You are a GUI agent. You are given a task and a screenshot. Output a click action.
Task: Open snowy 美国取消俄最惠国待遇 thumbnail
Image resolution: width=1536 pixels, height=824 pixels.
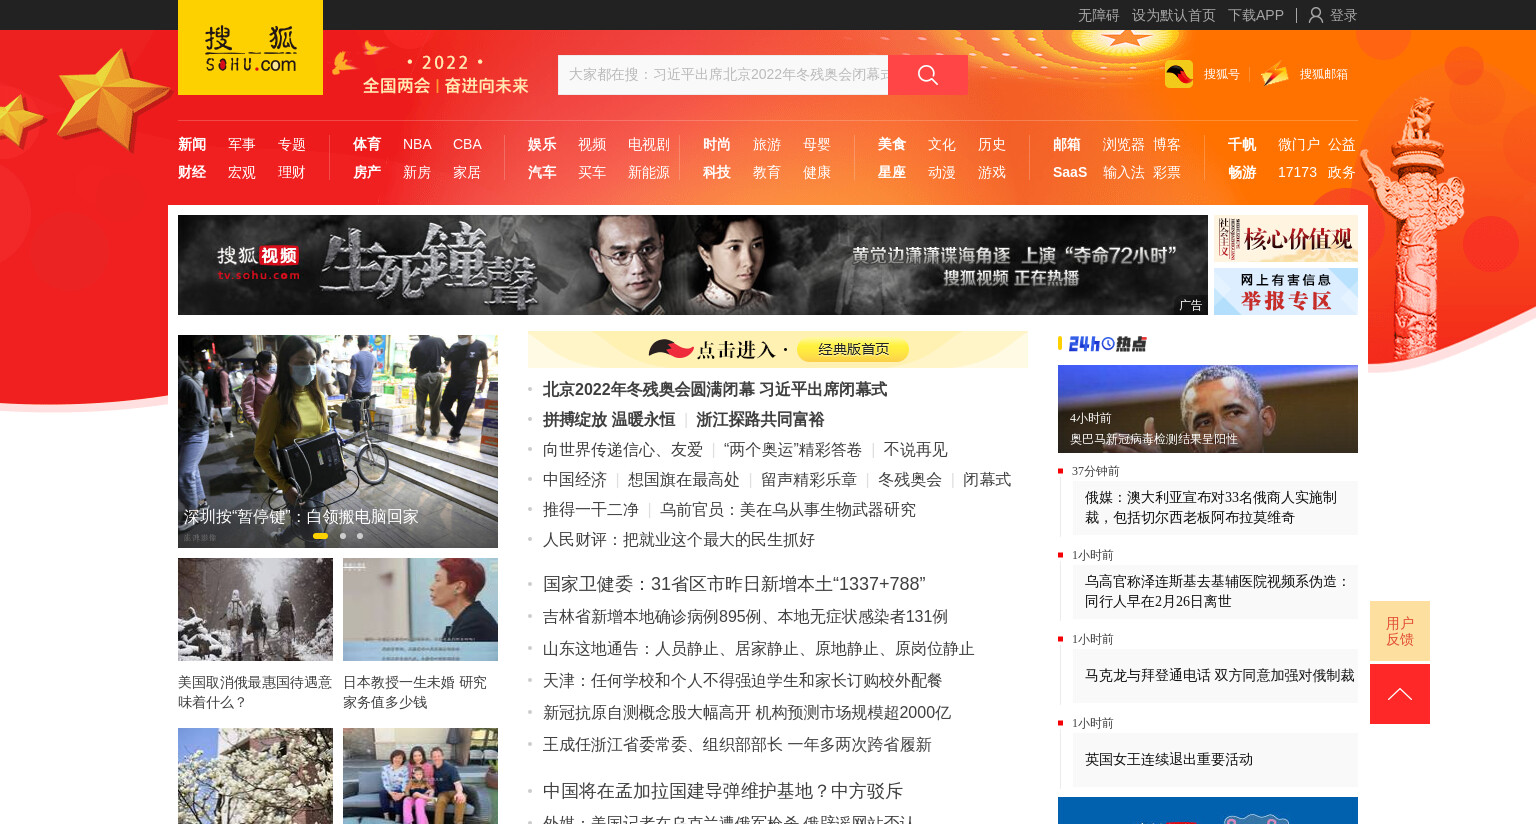click(x=255, y=609)
